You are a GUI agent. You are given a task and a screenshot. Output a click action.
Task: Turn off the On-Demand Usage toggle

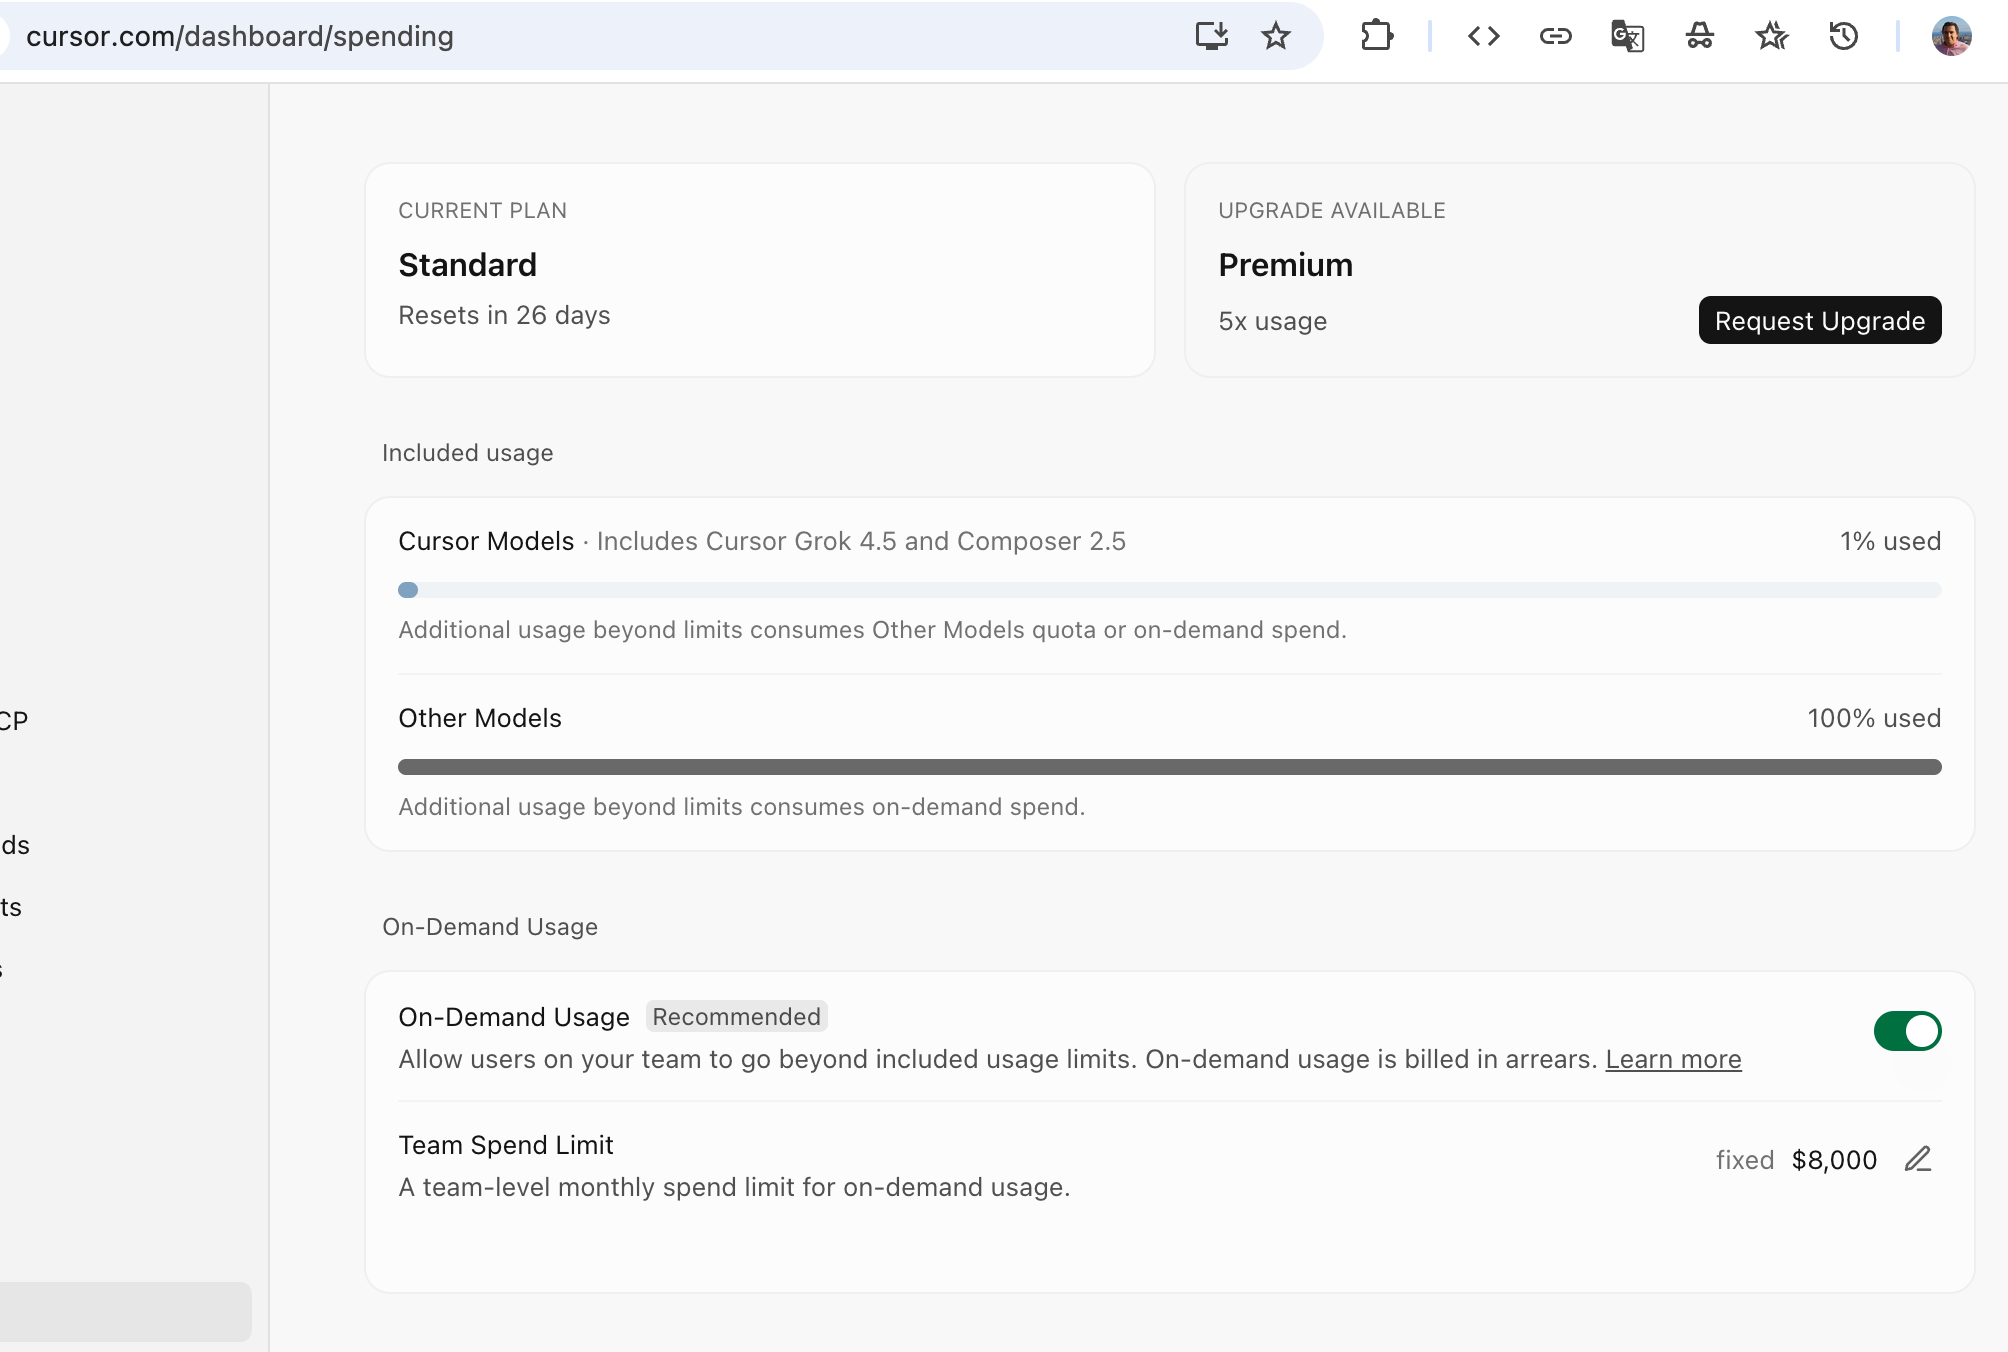click(x=1907, y=1031)
